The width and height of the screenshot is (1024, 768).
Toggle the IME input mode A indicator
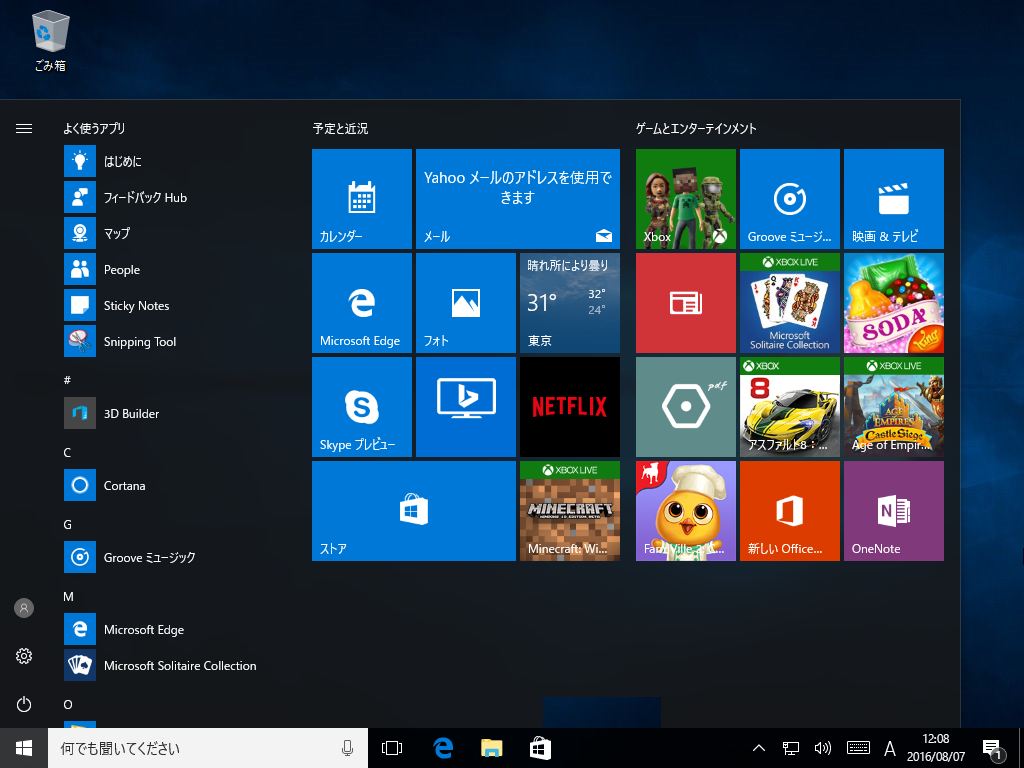click(890, 748)
